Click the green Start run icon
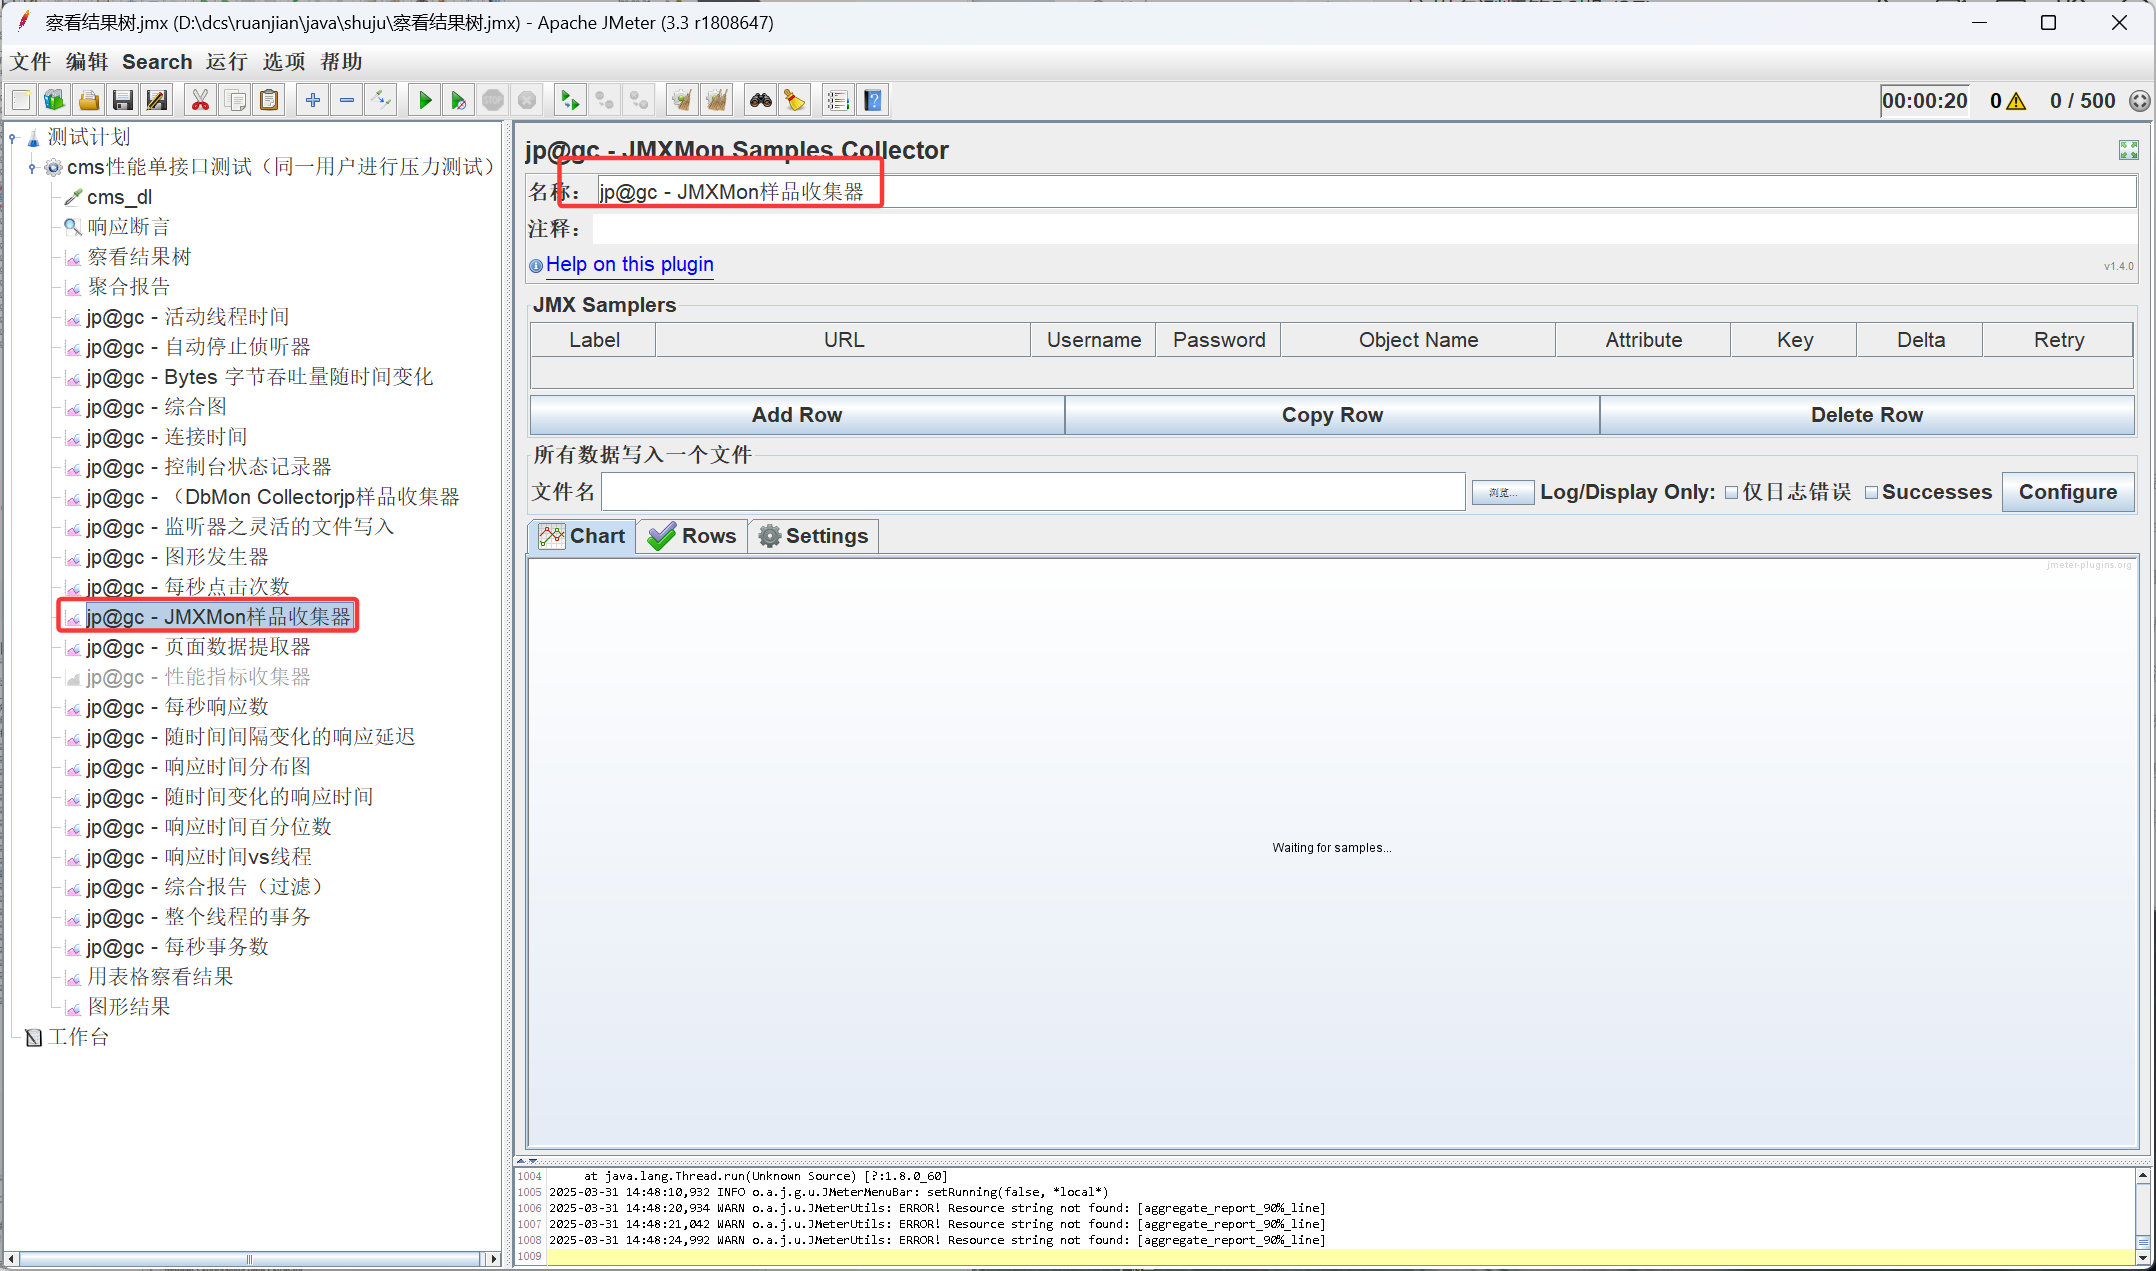The height and width of the screenshot is (1271, 2156). pos(425,100)
